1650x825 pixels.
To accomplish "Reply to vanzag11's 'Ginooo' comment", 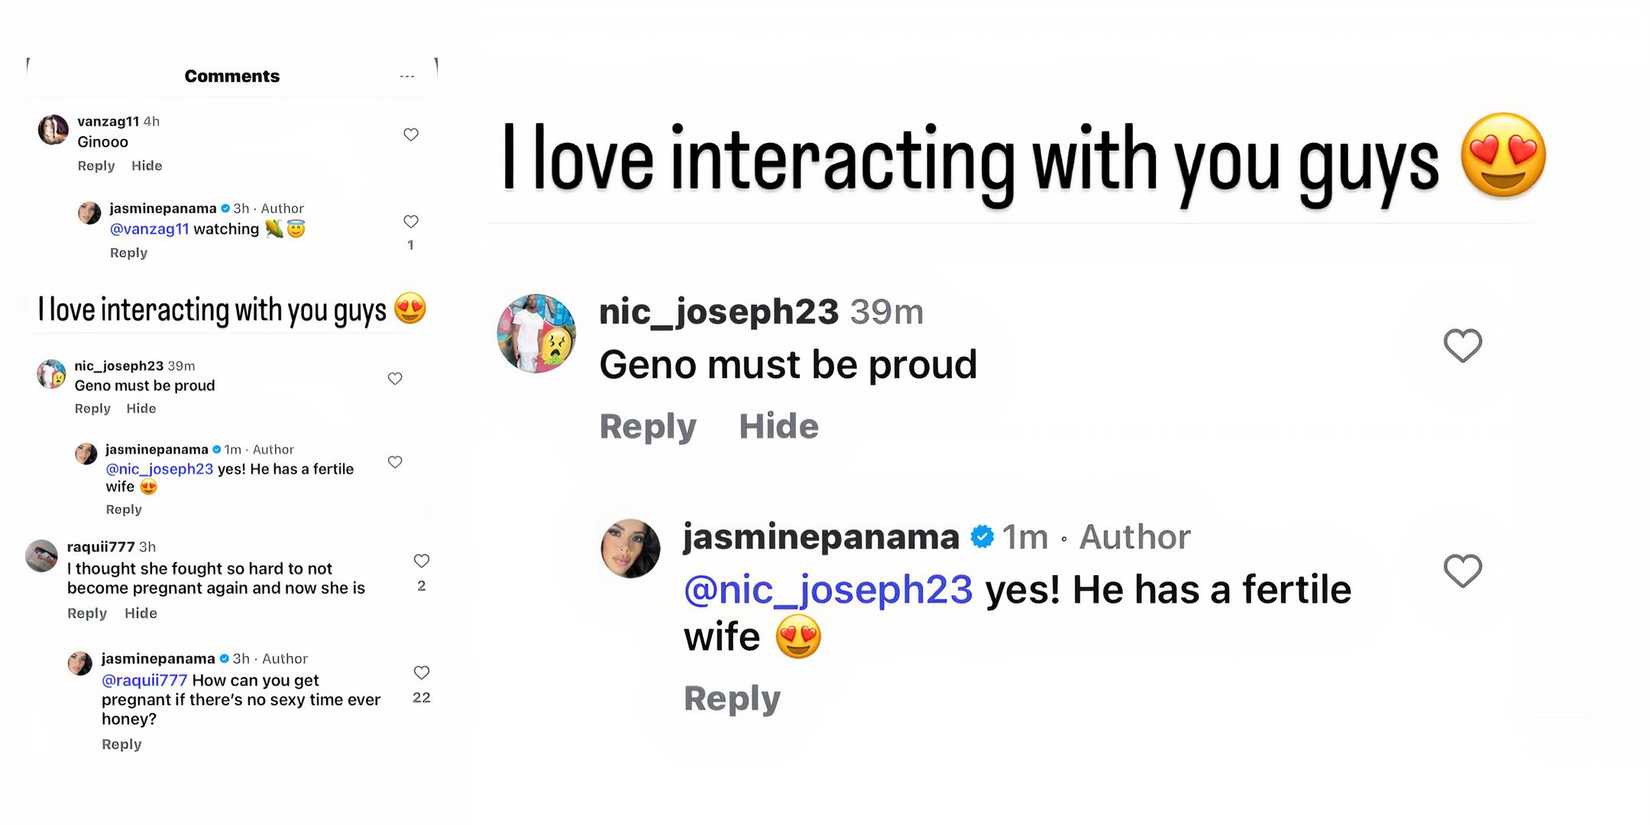I will (x=96, y=166).
